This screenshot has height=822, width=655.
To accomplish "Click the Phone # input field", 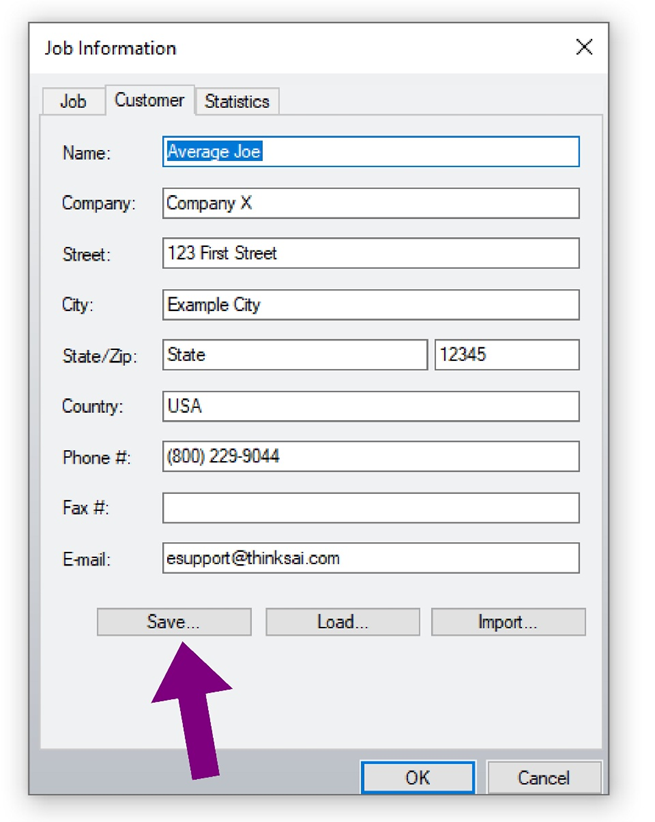I will point(371,457).
